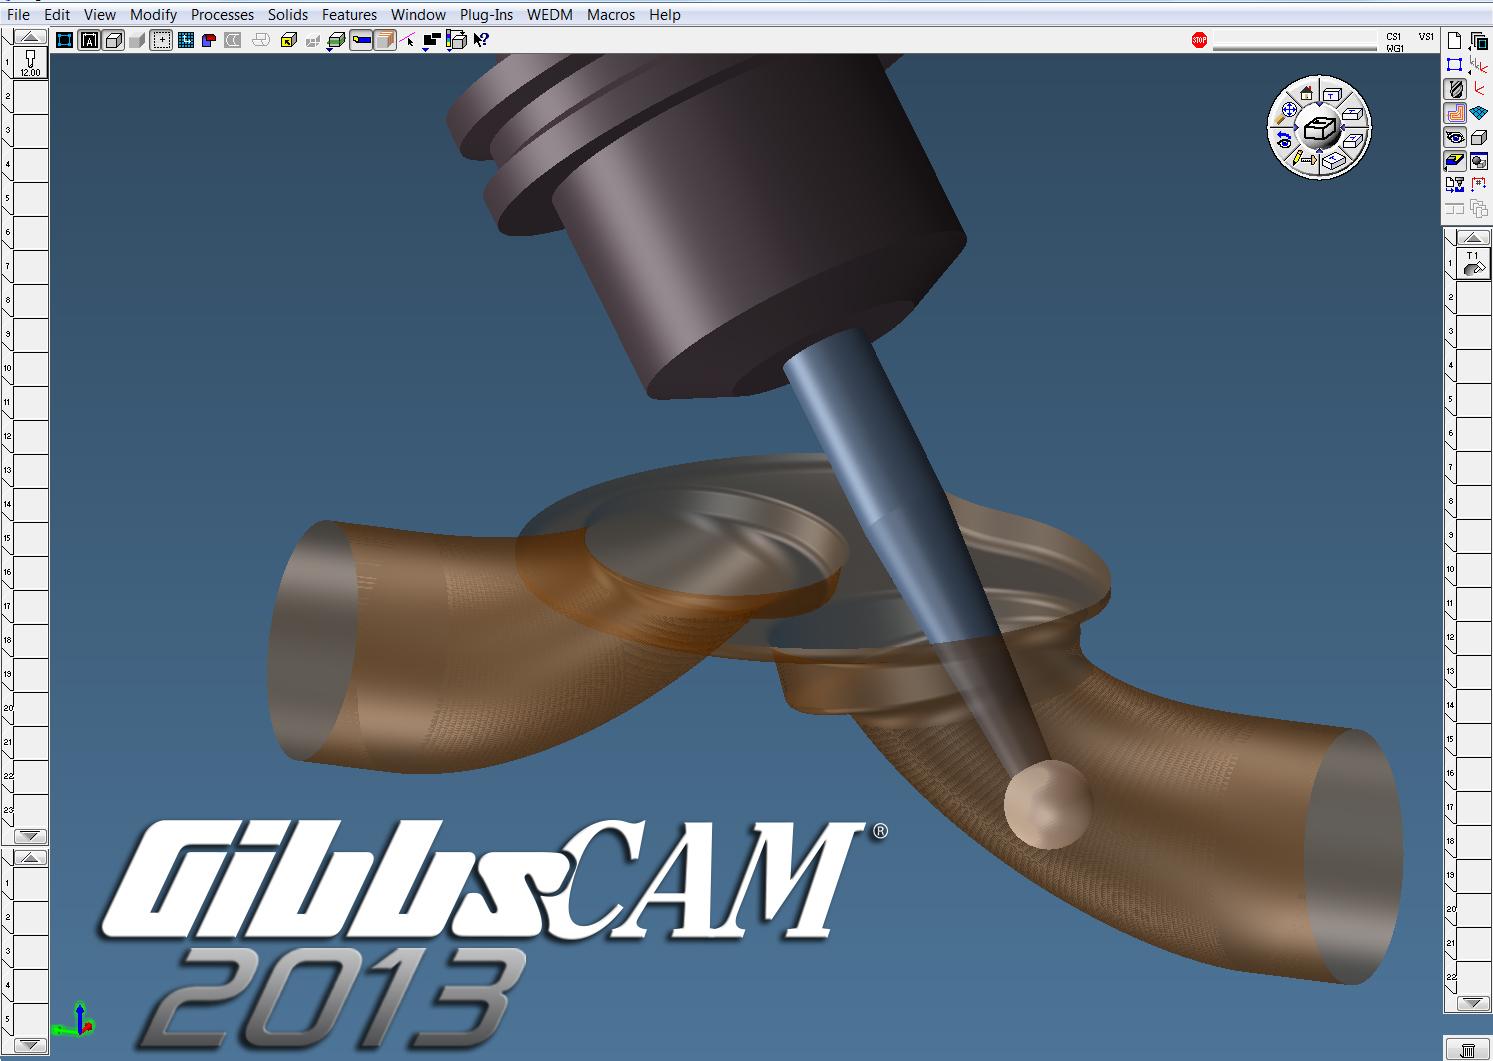Open the WEDM menu
This screenshot has width=1493, height=1061.
coord(549,15)
